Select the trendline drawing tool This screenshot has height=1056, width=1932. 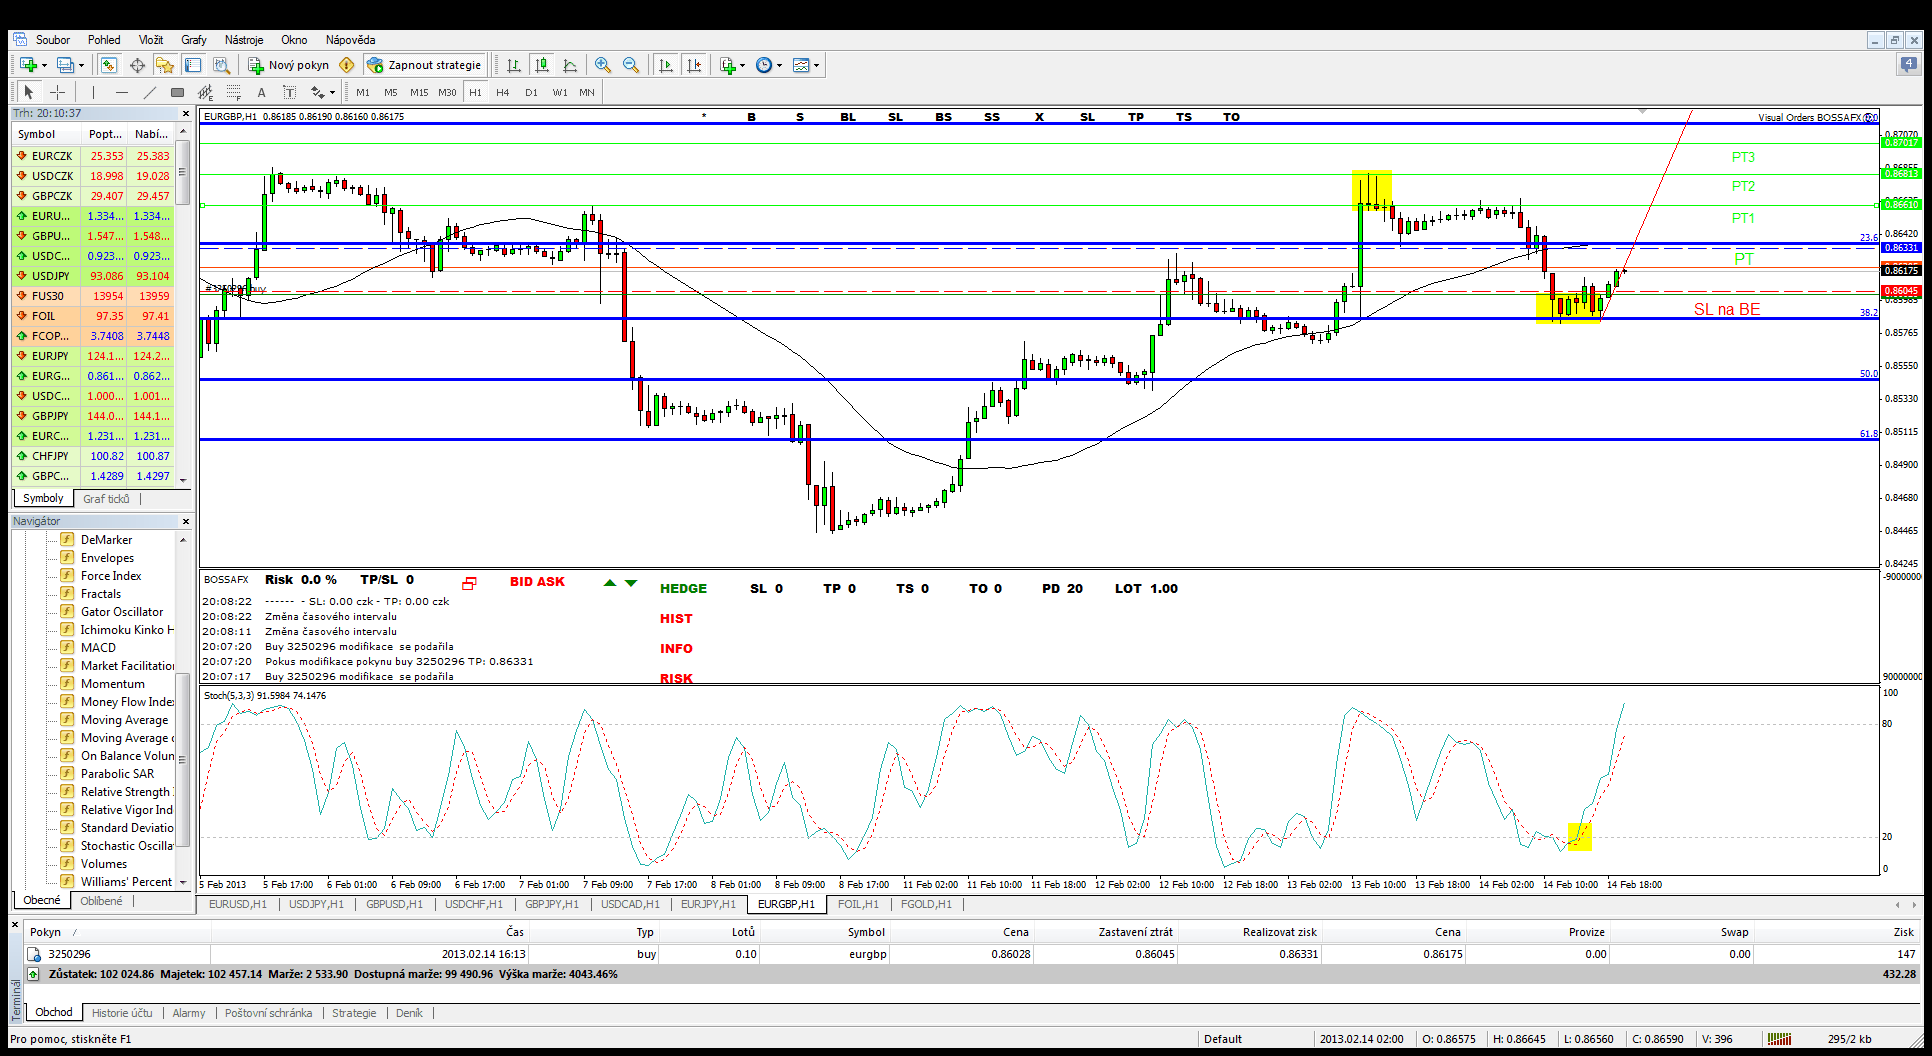pos(150,92)
